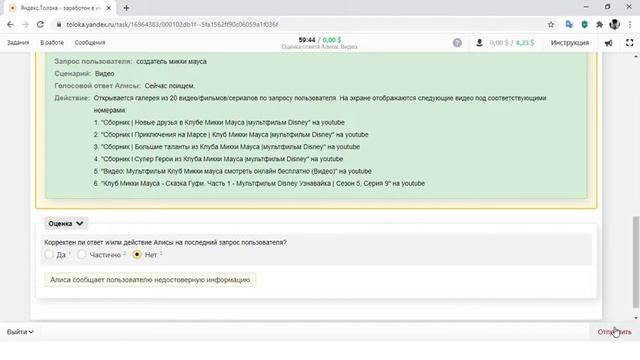Click the scrollbar down arrow
Image resolution: width=640 pixels, height=360 pixels.
point(636,318)
